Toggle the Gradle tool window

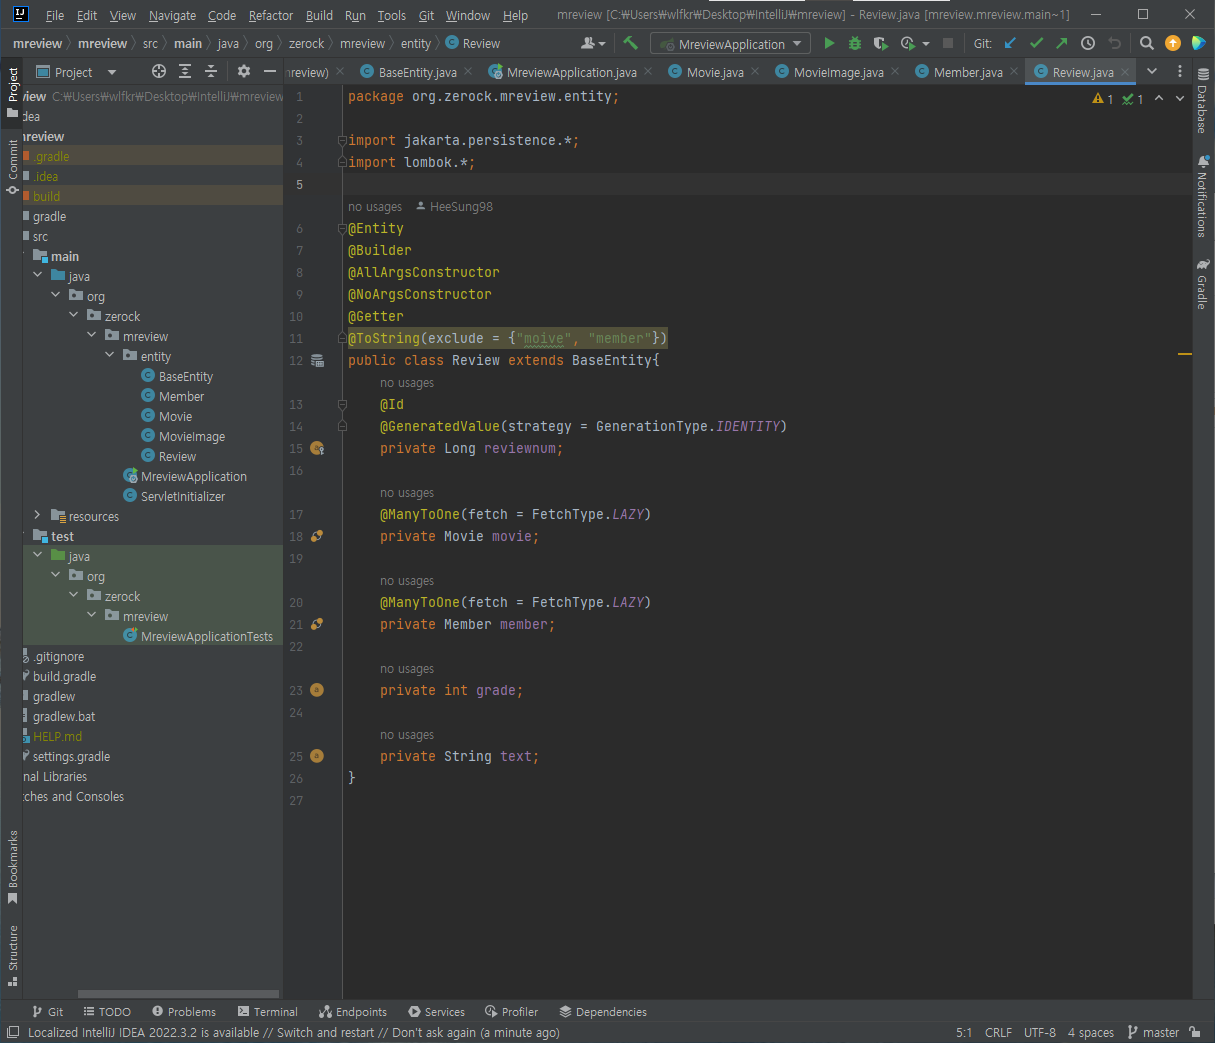coord(1202,285)
